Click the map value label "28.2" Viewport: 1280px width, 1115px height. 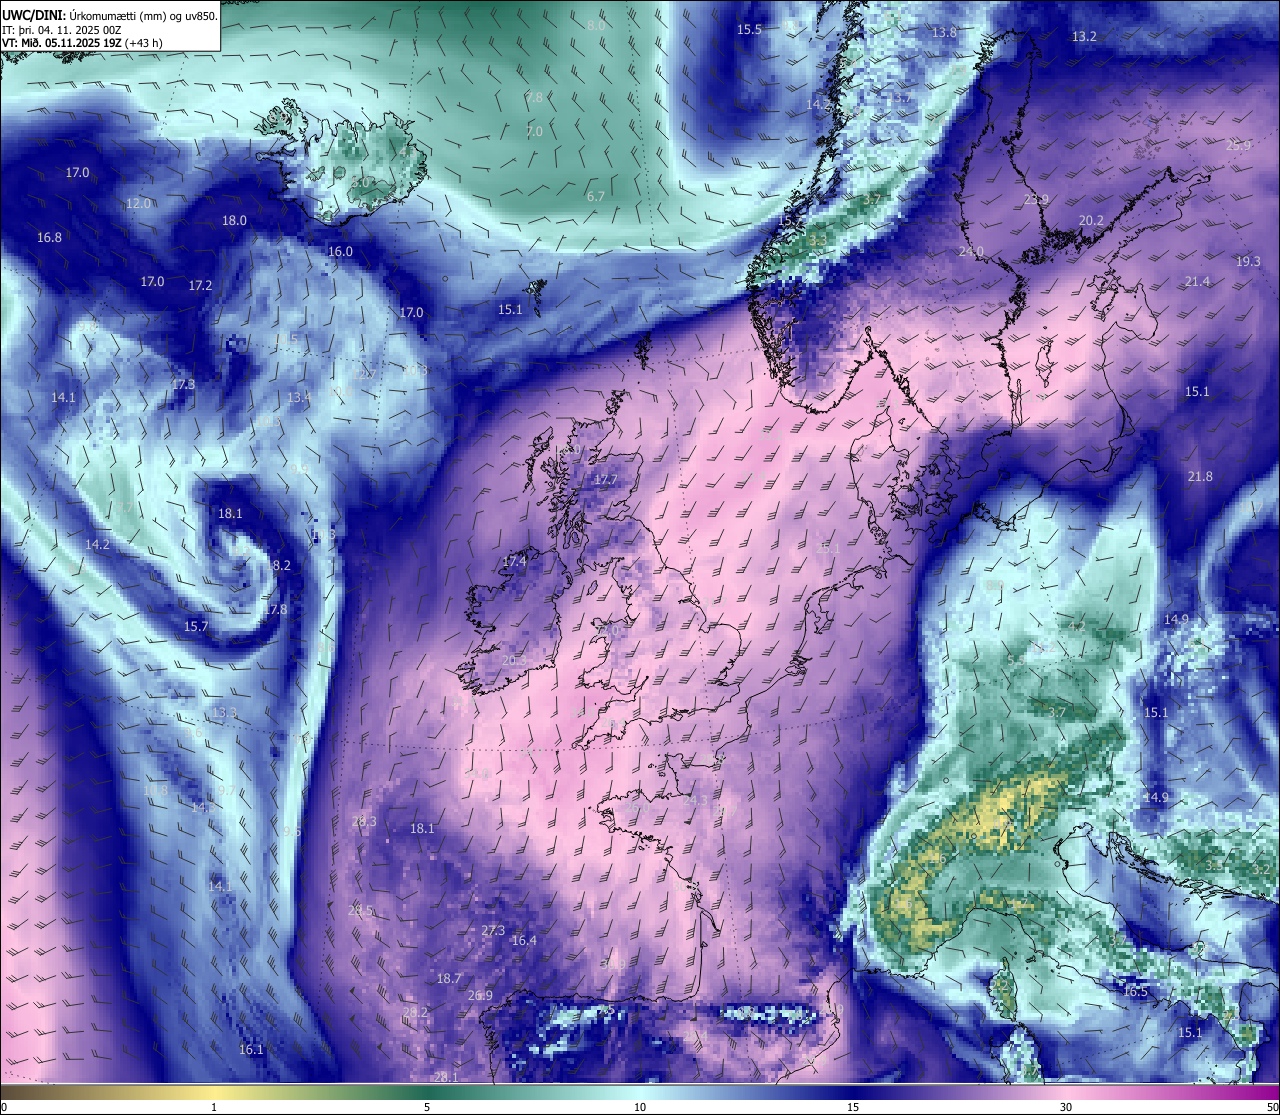(415, 1013)
